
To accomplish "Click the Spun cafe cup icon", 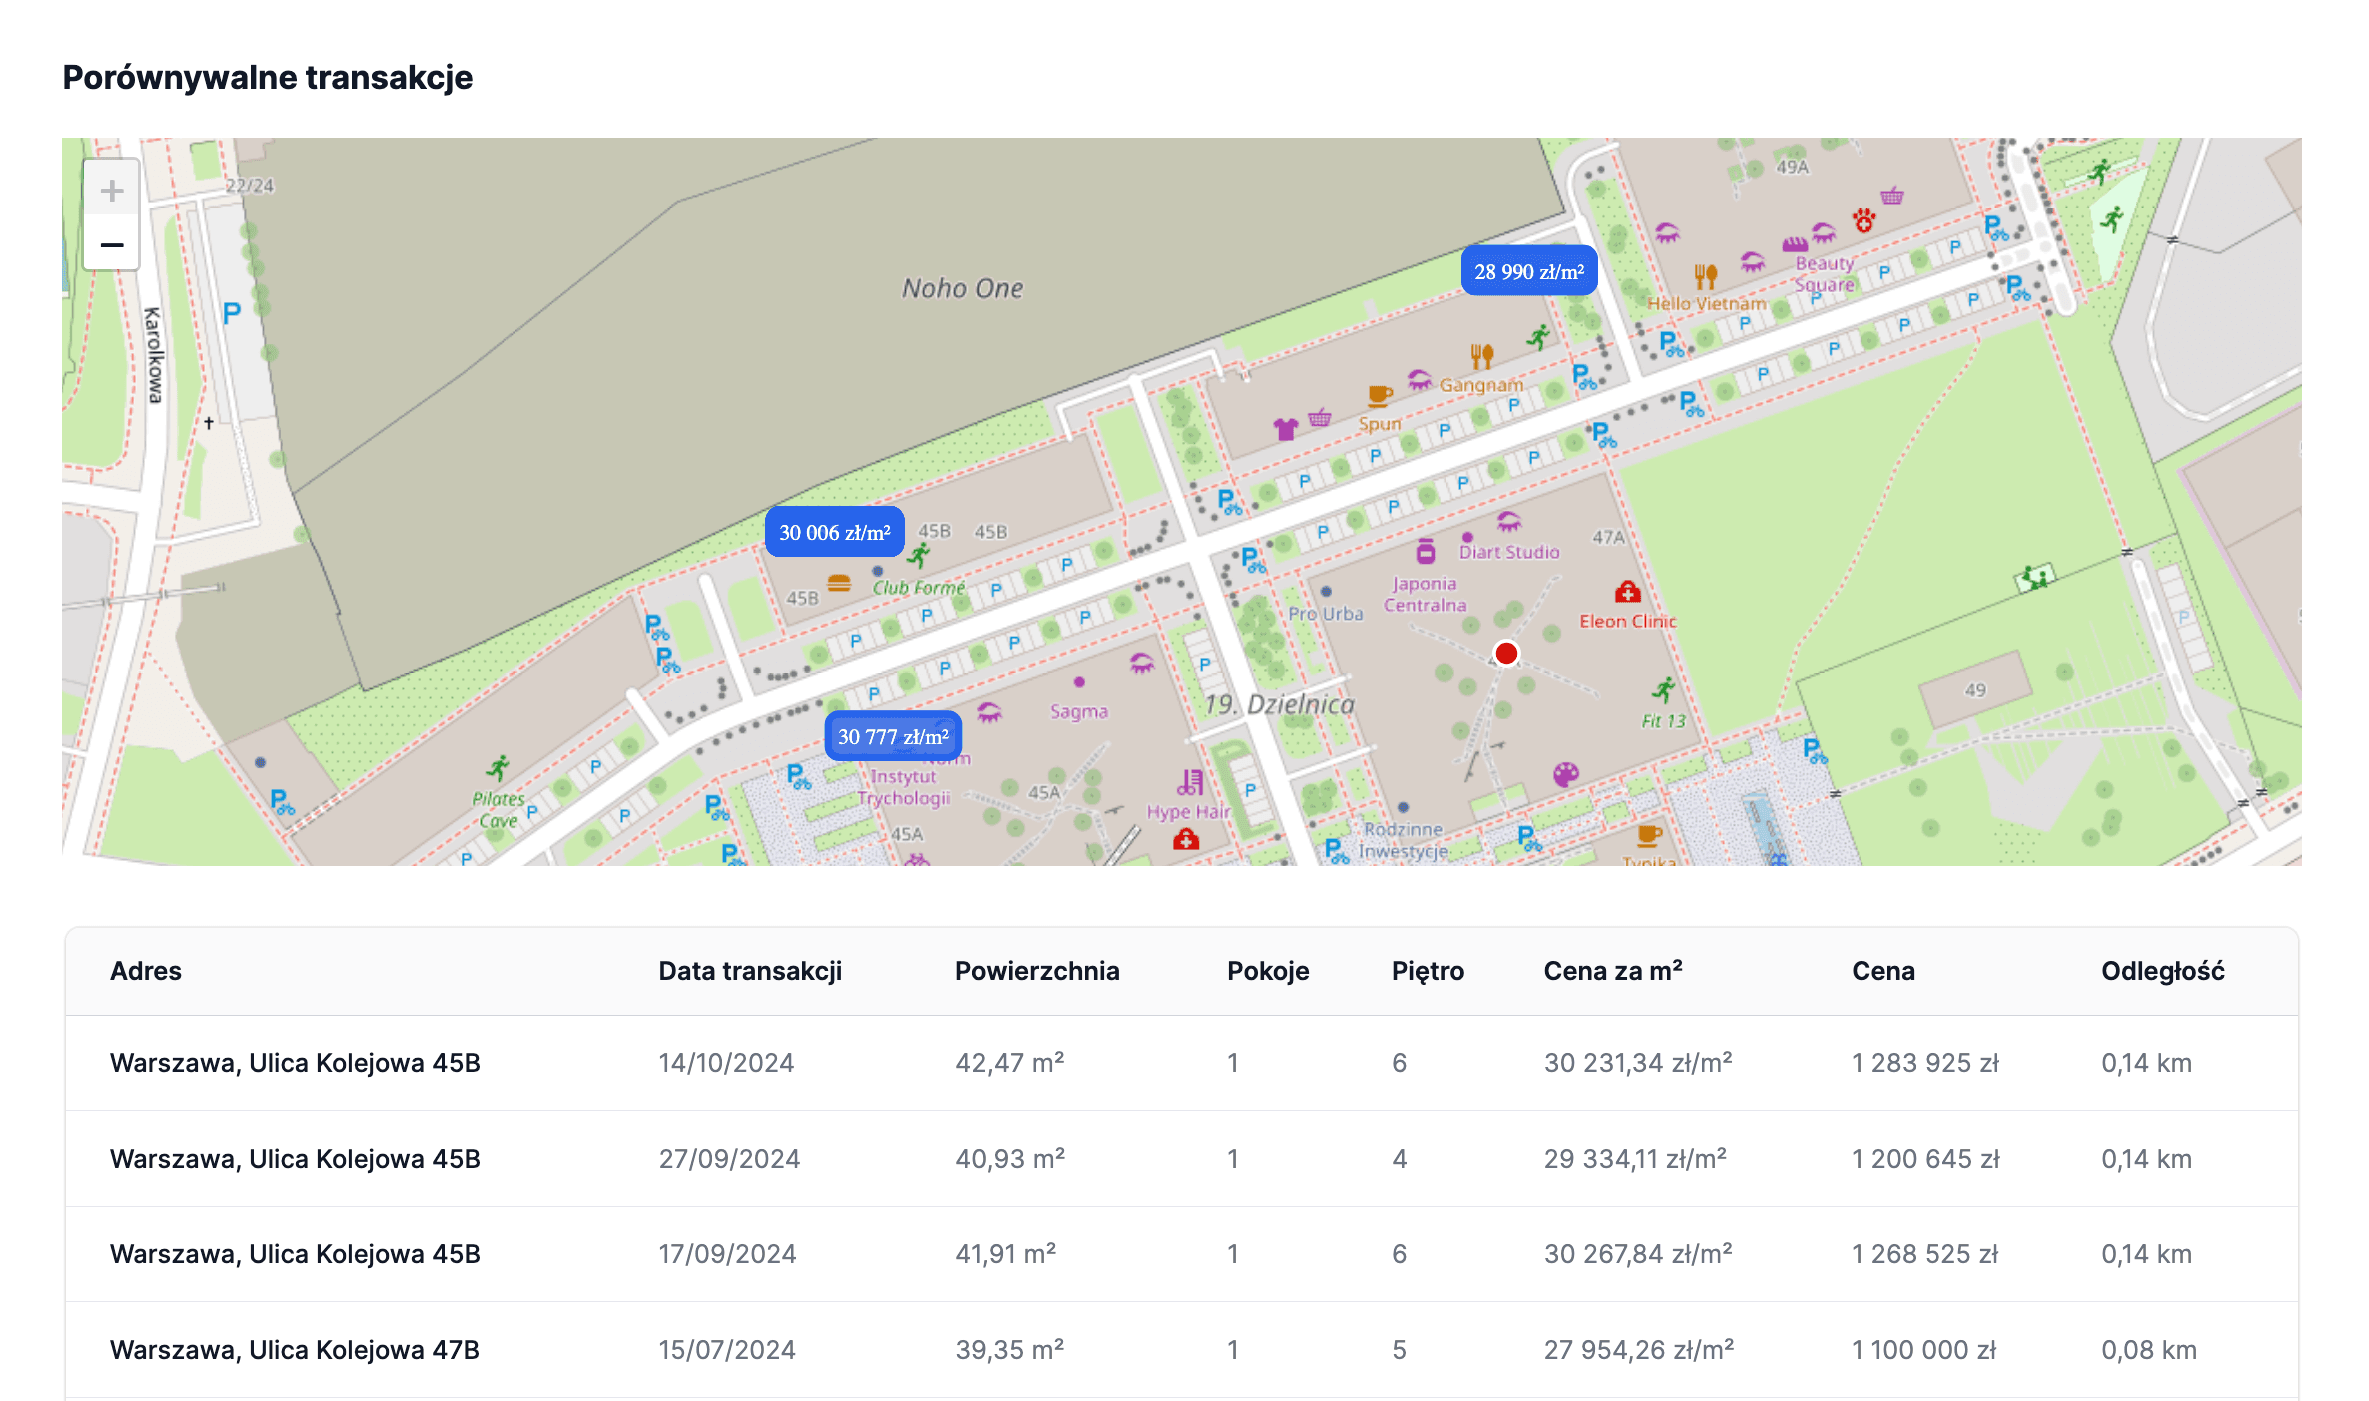I will [1379, 396].
